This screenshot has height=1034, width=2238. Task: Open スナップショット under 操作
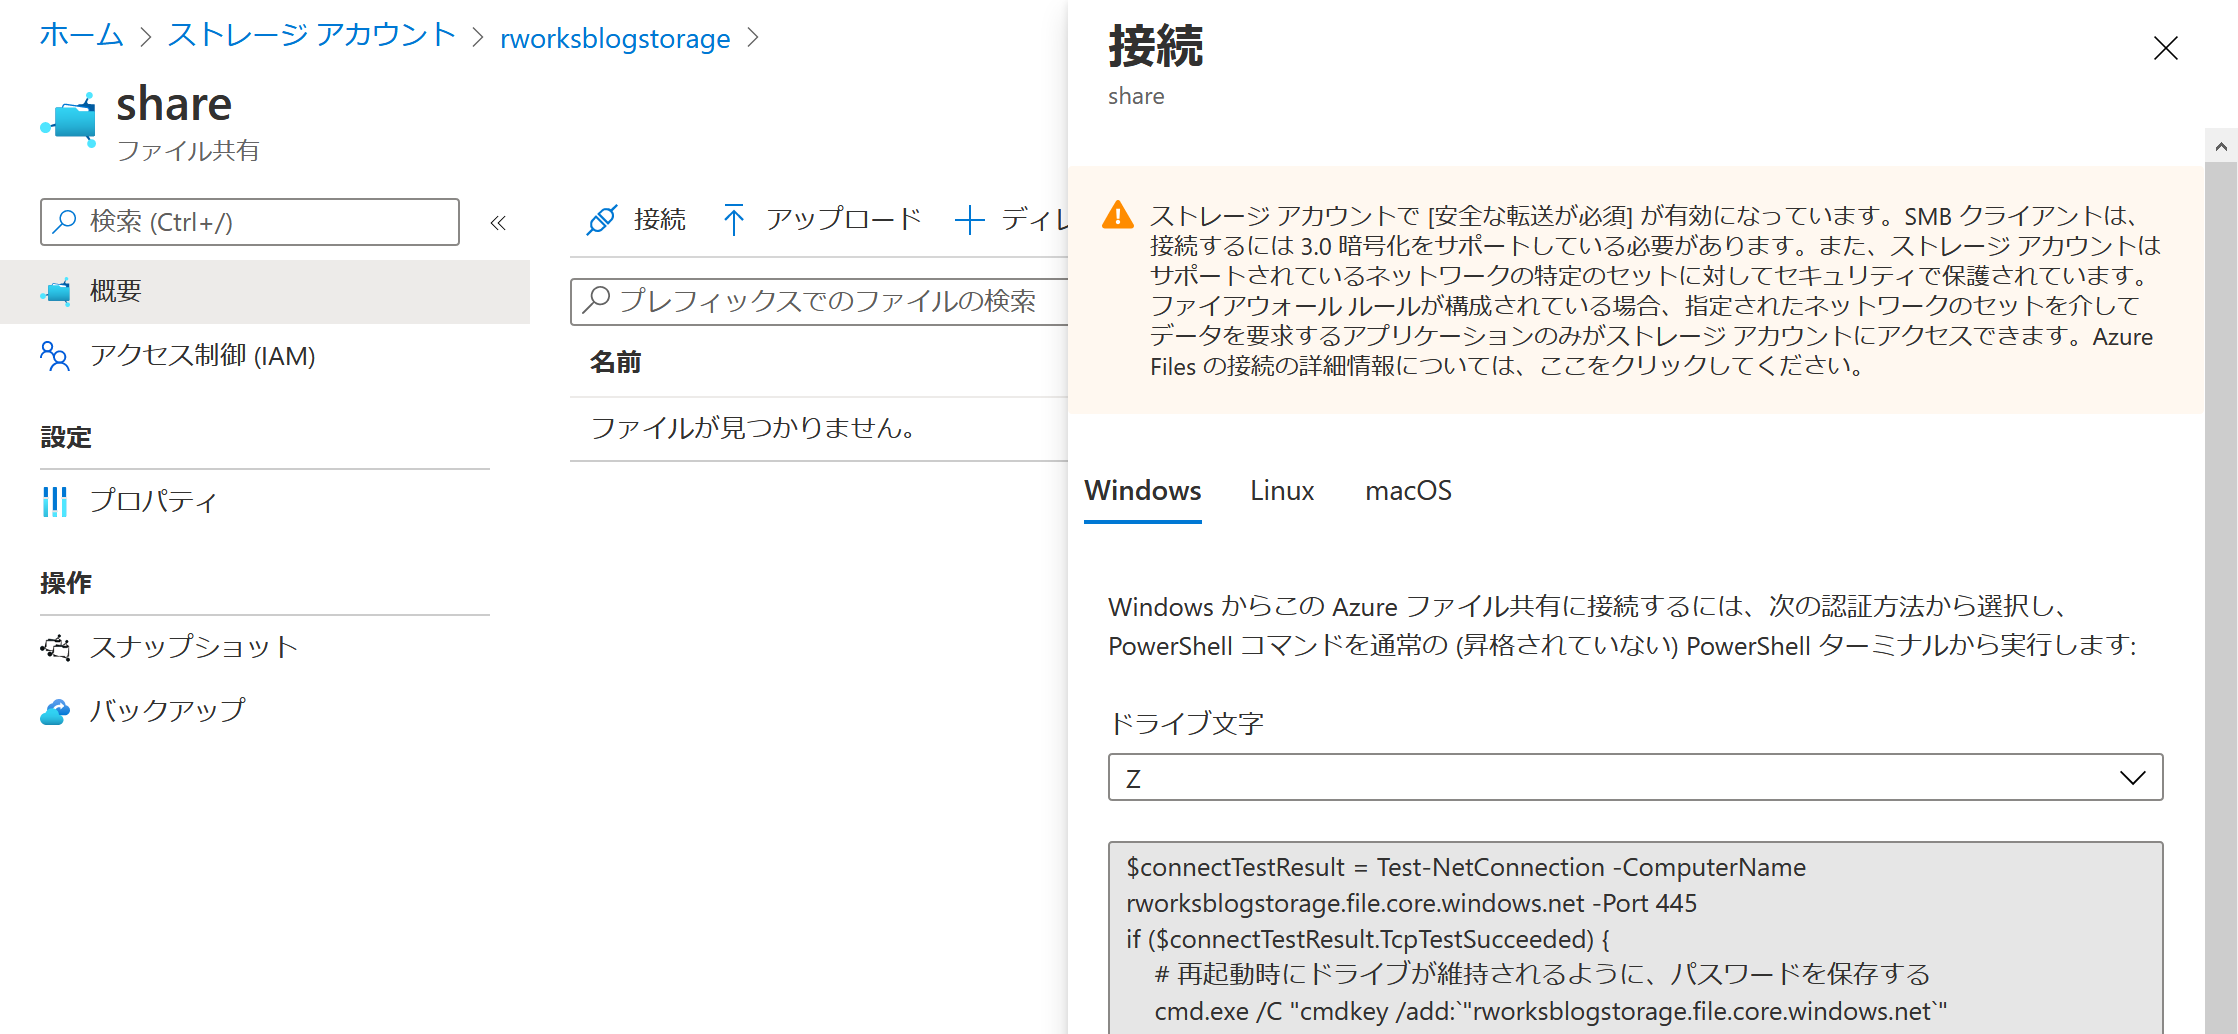265,647
